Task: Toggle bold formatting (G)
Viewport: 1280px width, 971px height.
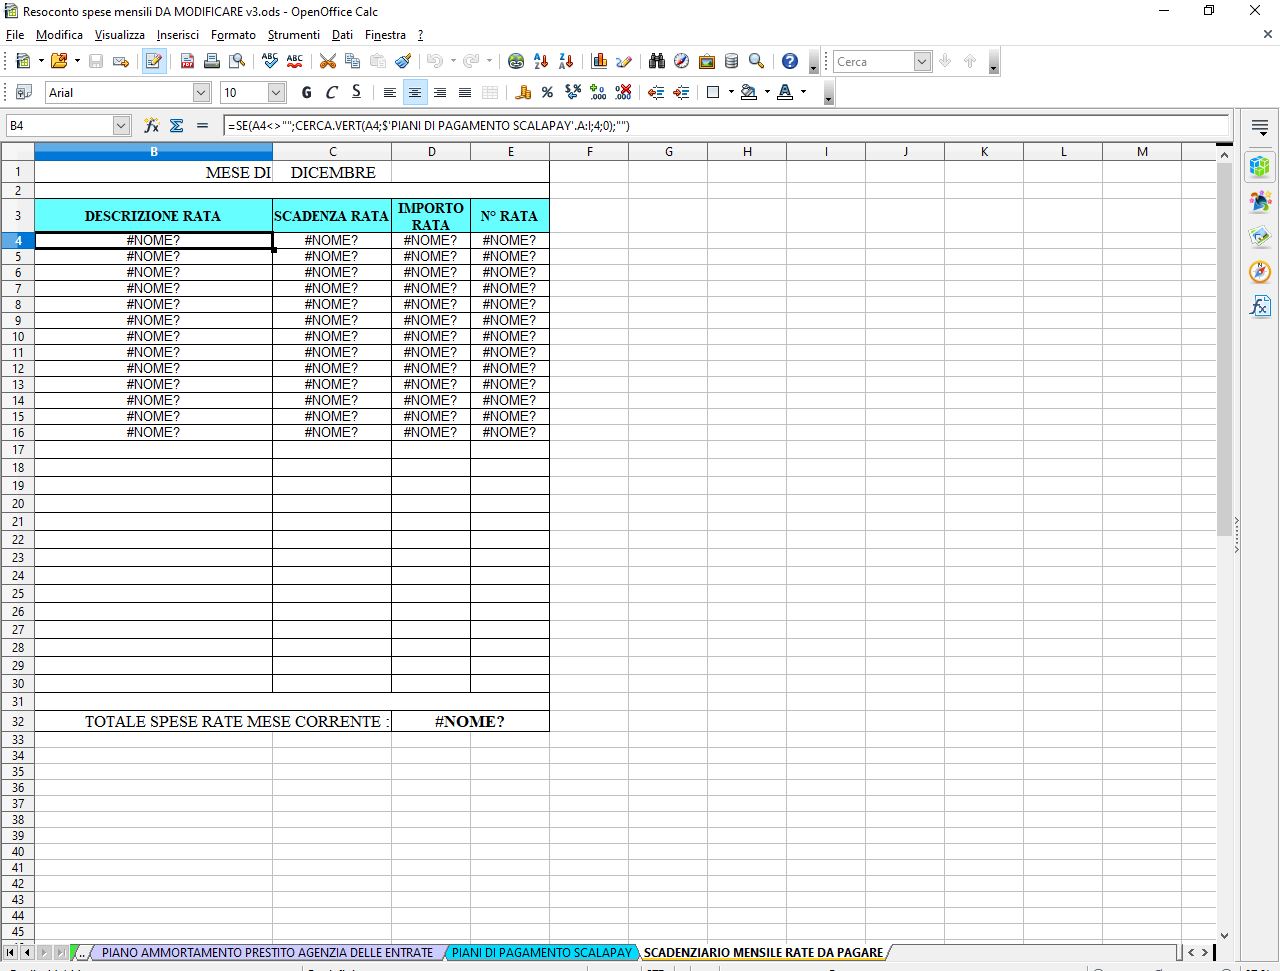Action: [x=306, y=92]
